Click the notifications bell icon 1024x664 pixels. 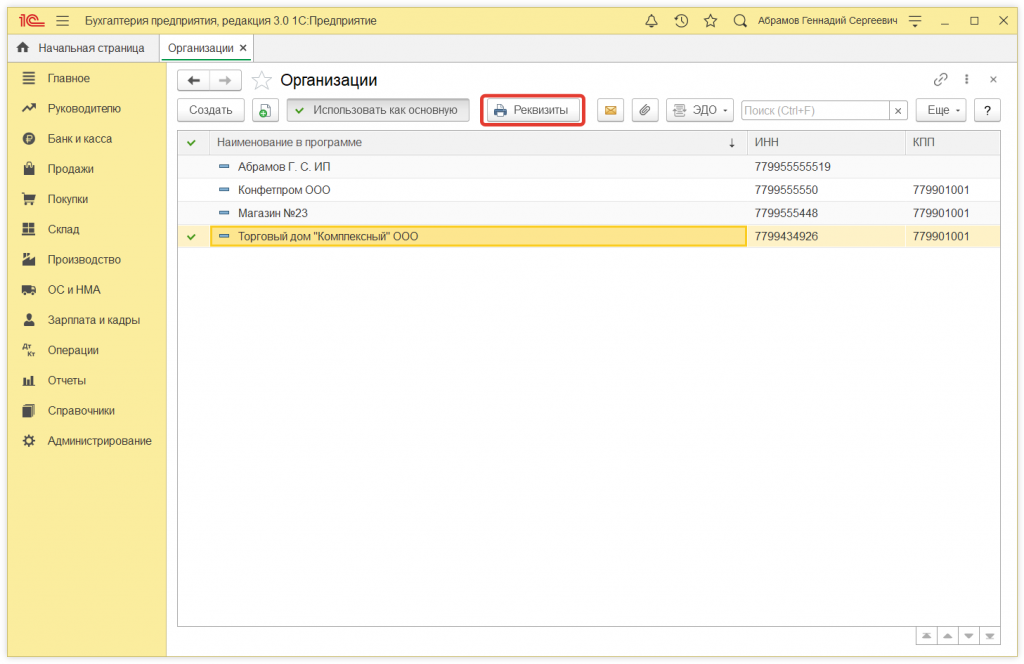652,20
